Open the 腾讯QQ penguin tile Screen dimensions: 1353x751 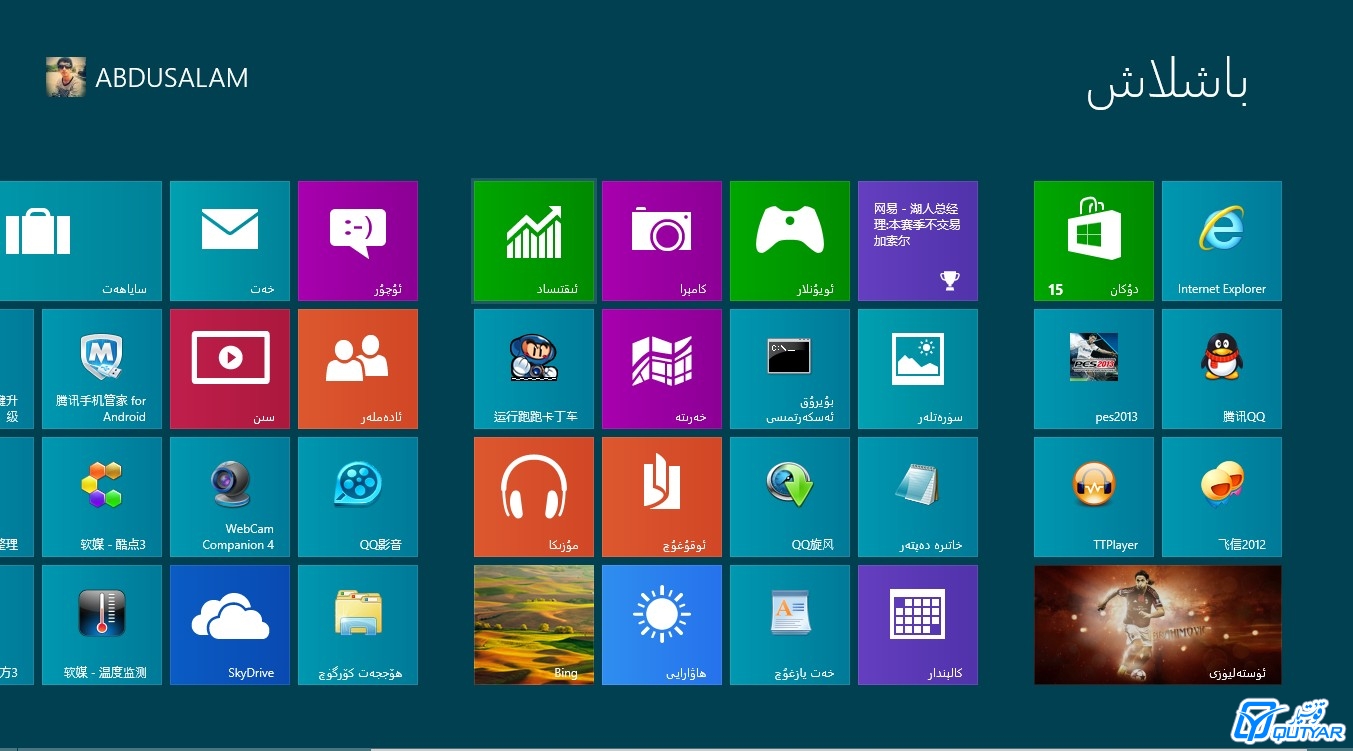[1222, 369]
